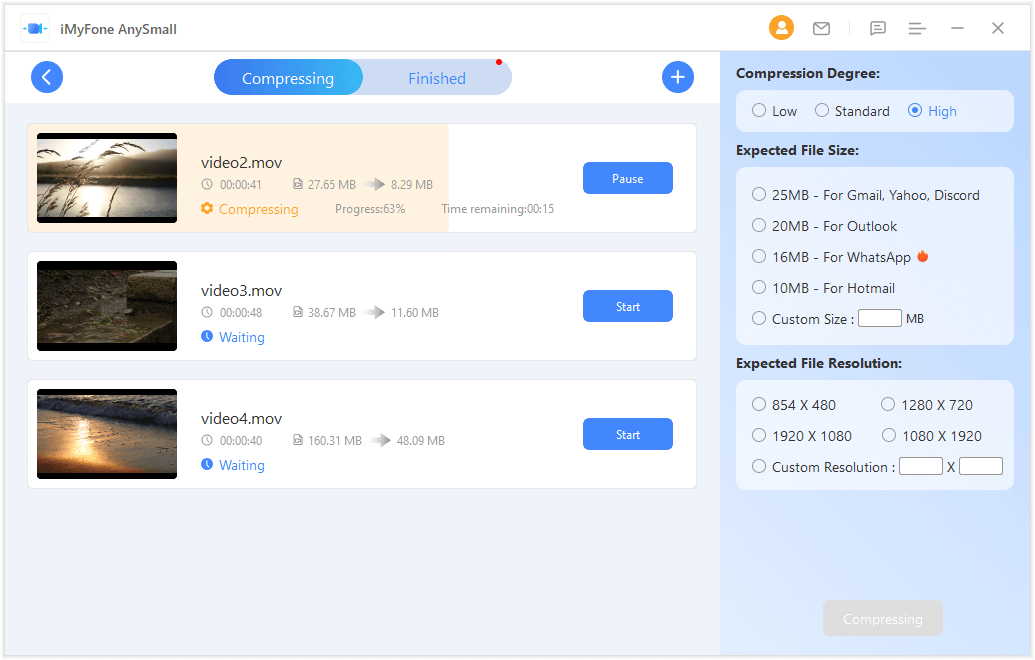Click the video2.mov progress bar

(238, 178)
